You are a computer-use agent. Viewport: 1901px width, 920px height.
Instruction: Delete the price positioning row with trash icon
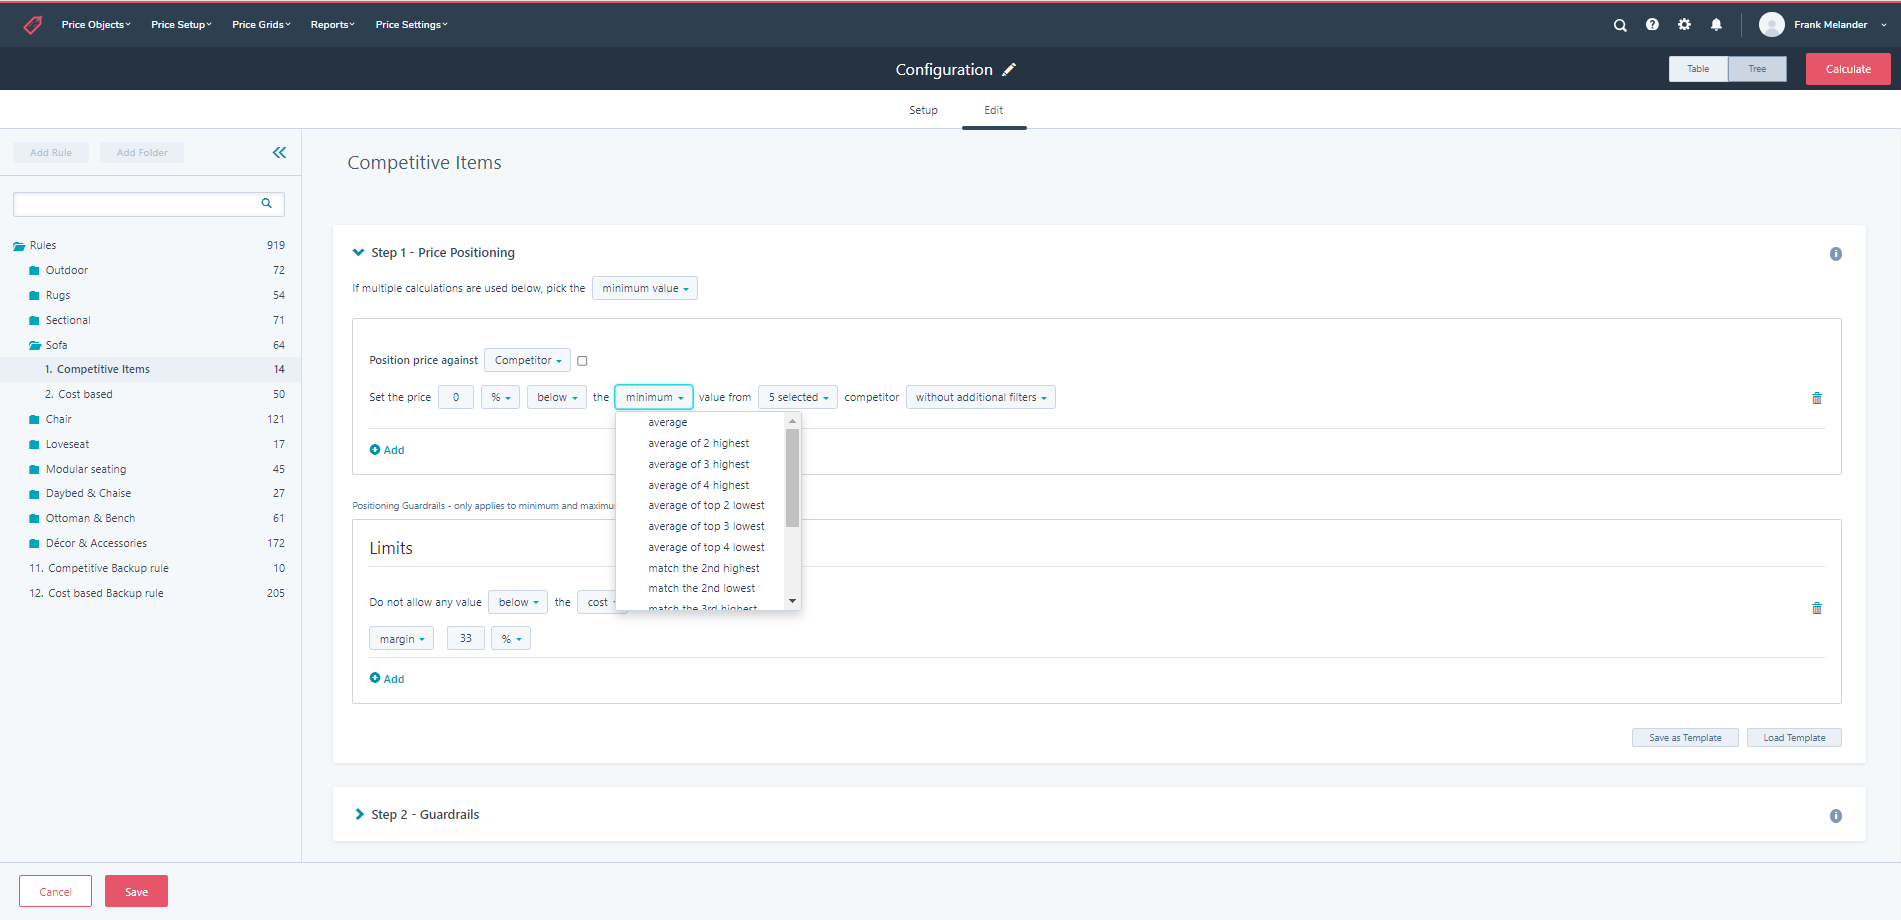1817,398
